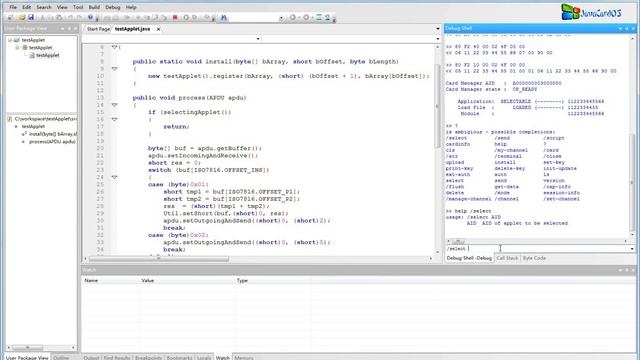Image resolution: width=640 pixels, height=360 pixels.
Task: Select the testApplet class file in tree
Action: point(47,56)
